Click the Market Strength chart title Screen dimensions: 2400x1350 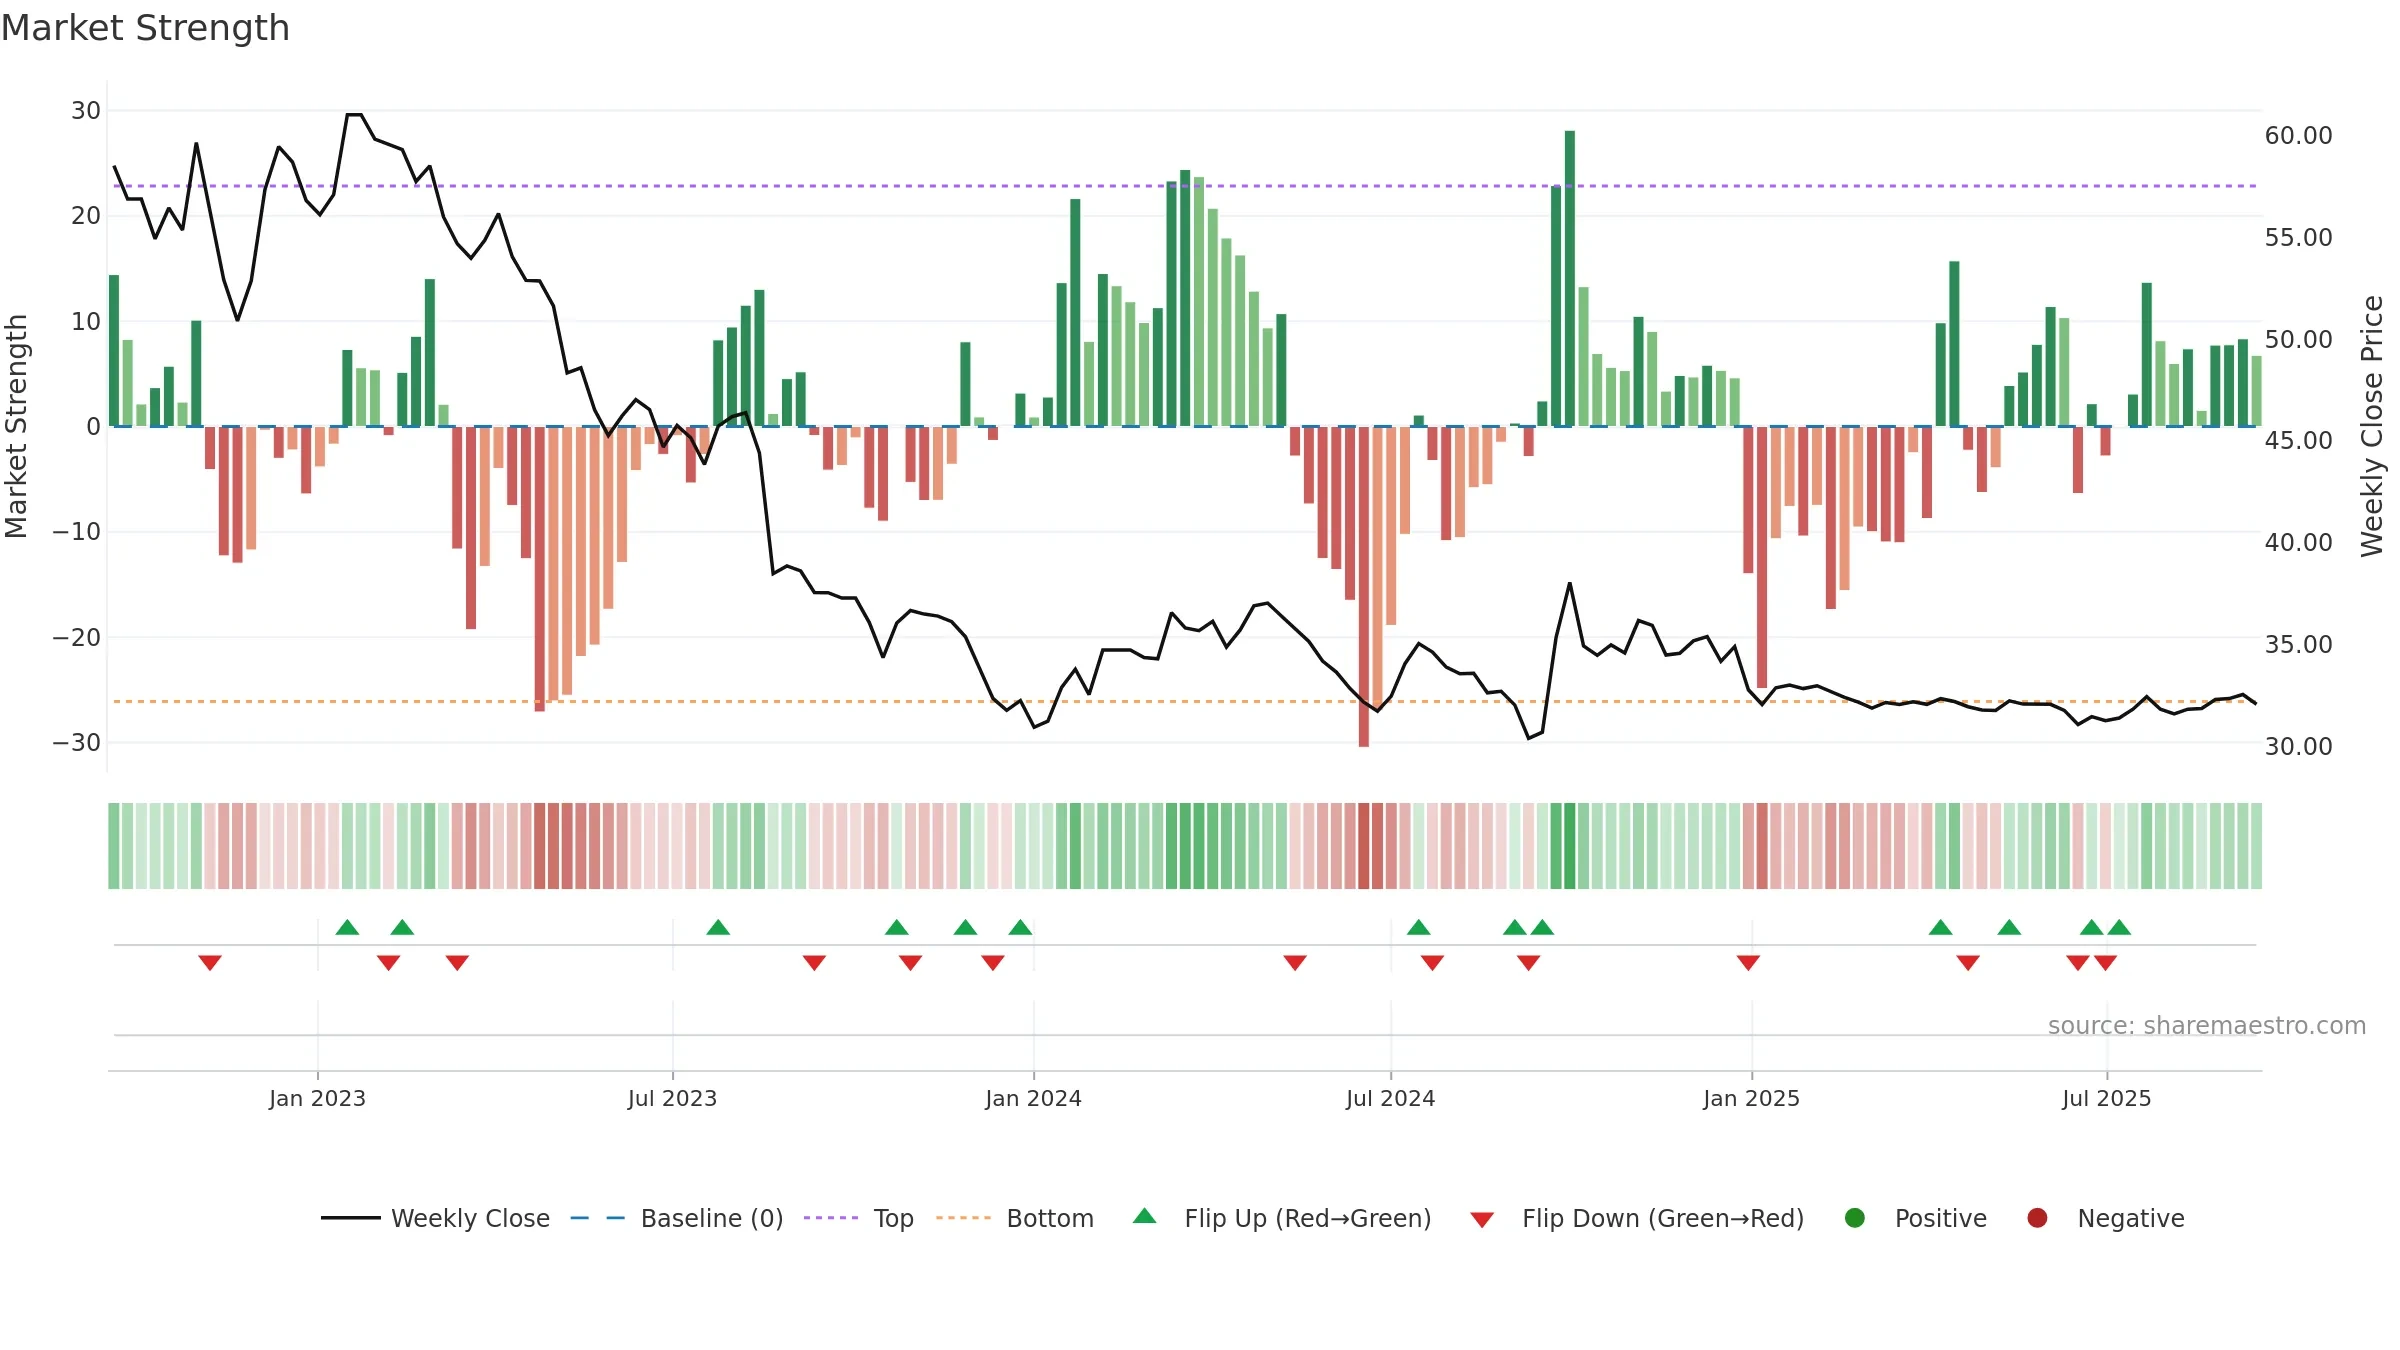[145, 28]
